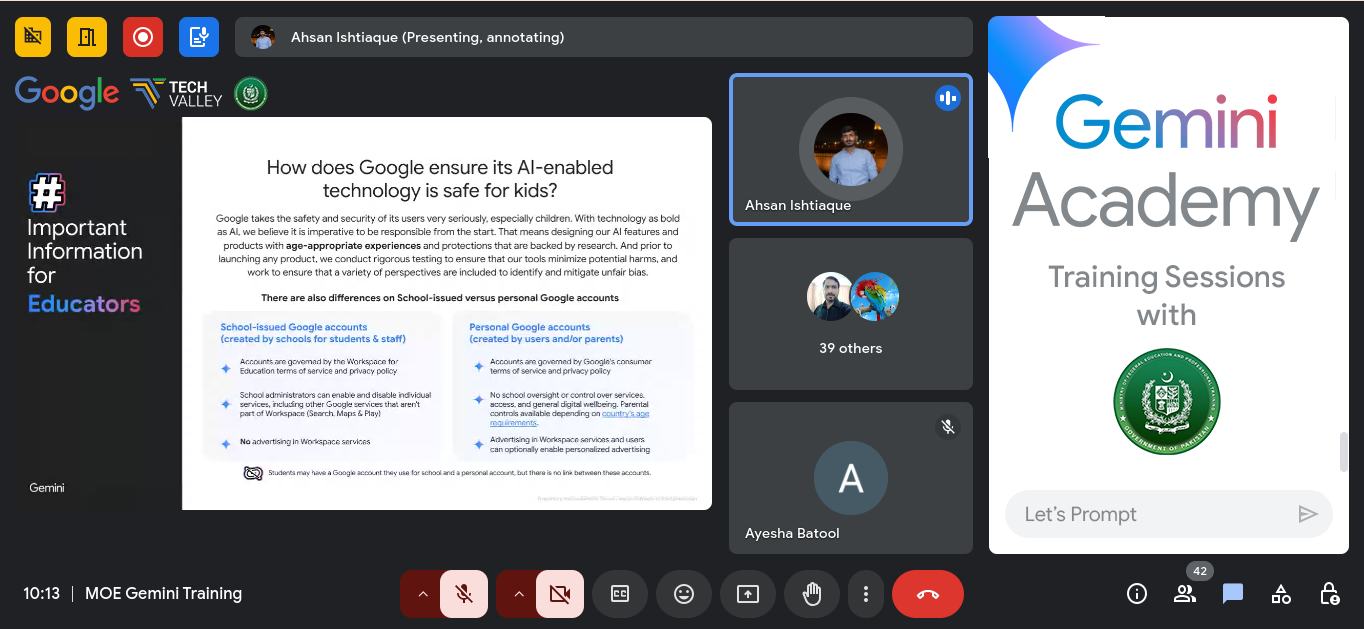Click the present now screen share button
This screenshot has width=1364, height=629.
click(748, 594)
